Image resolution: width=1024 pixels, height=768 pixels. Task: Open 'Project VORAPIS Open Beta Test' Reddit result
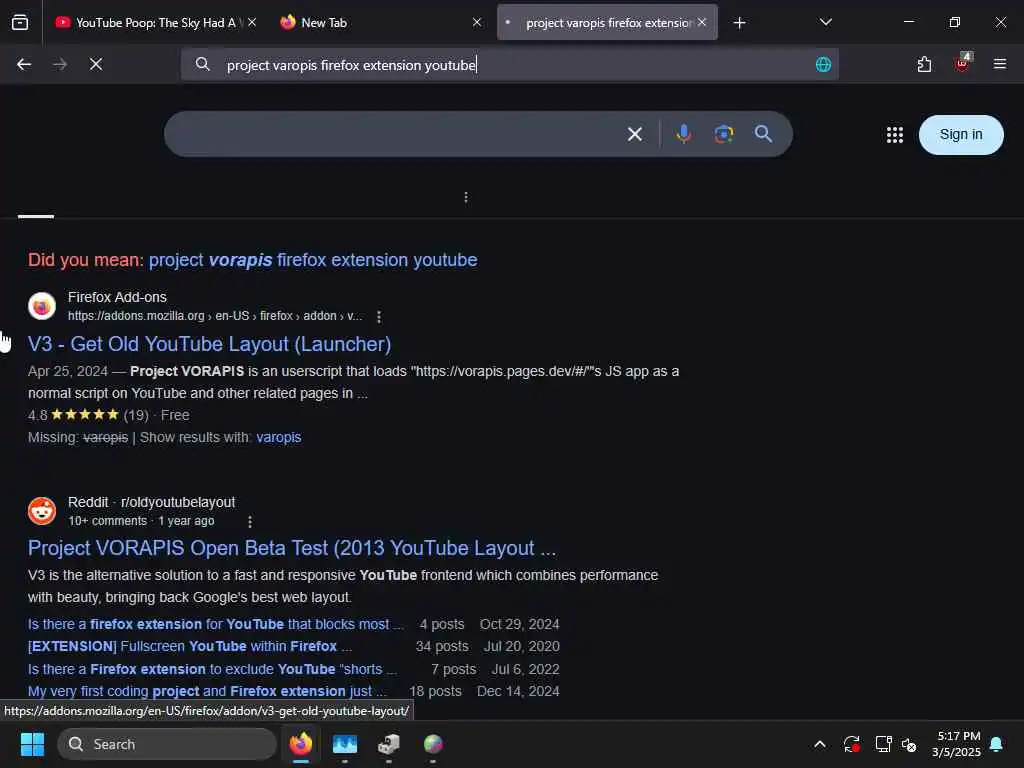click(x=292, y=549)
